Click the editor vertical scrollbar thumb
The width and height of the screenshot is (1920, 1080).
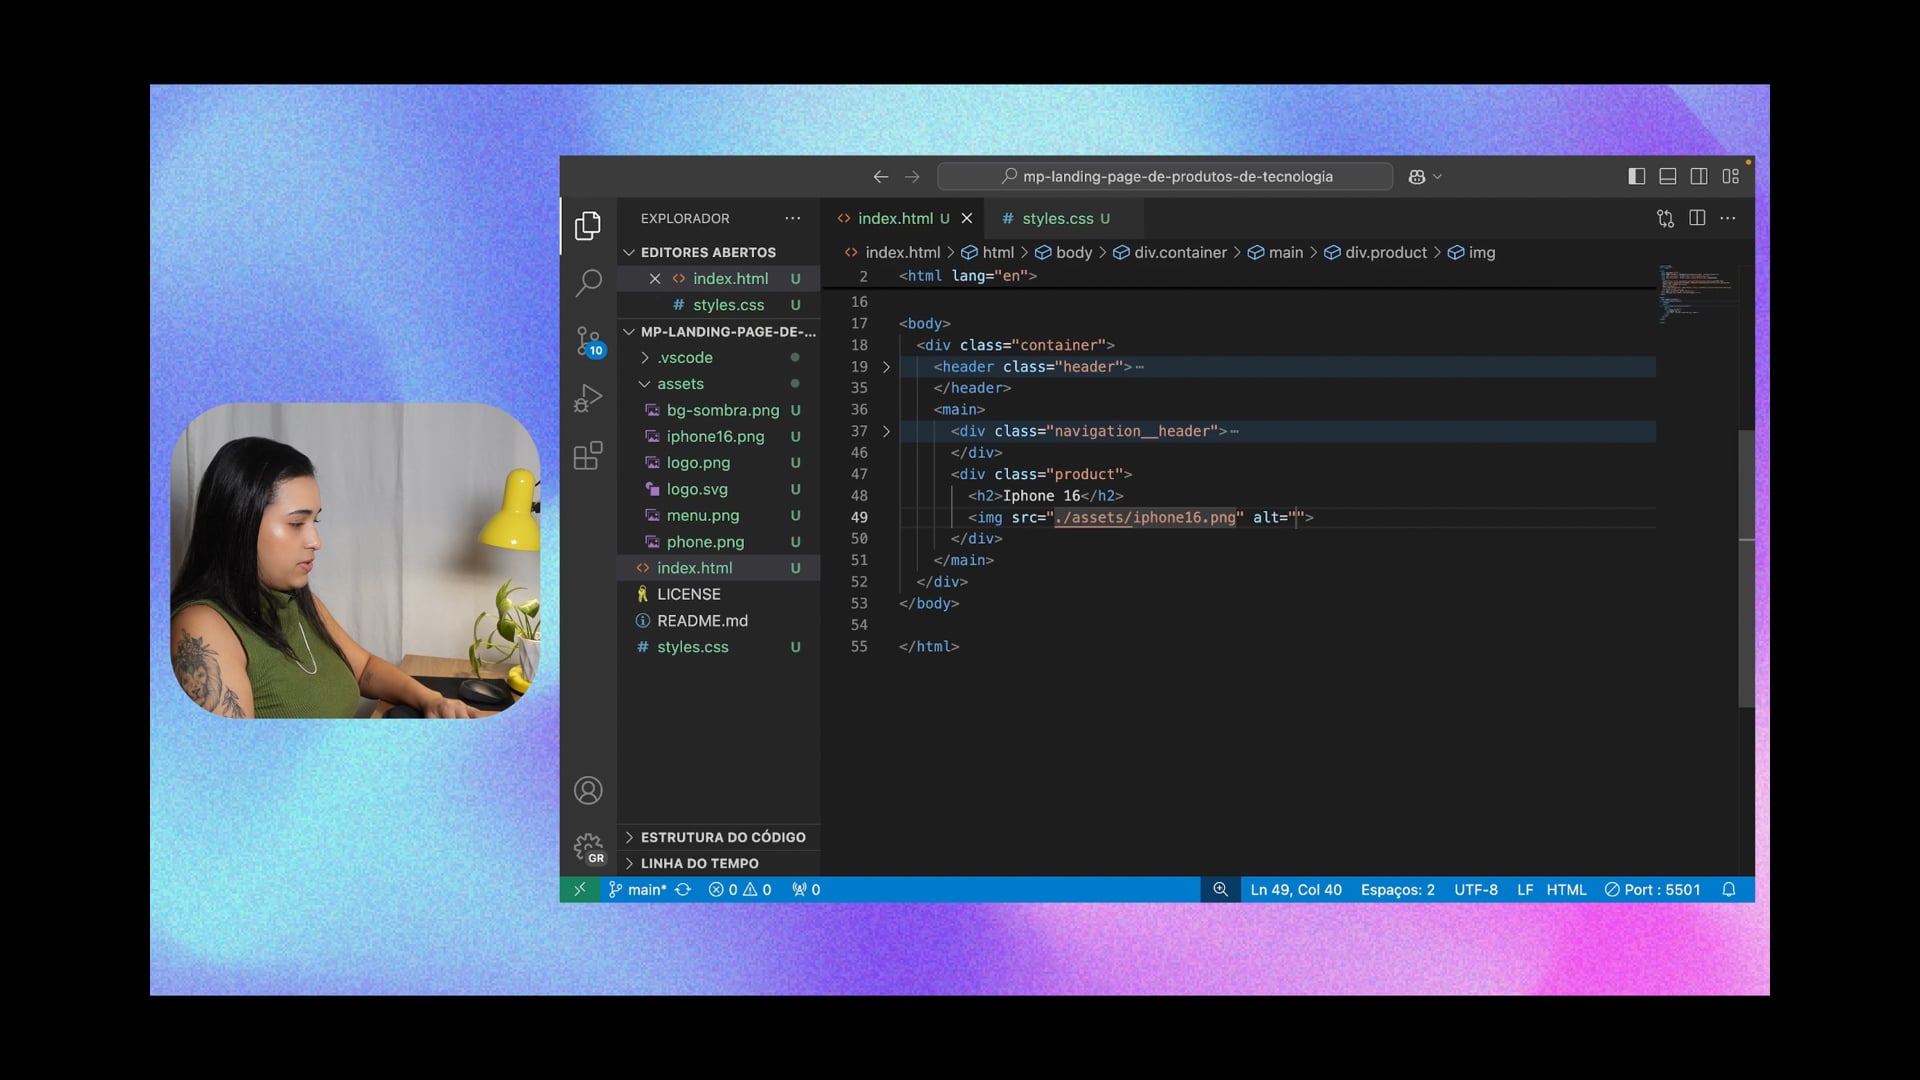(x=1746, y=568)
